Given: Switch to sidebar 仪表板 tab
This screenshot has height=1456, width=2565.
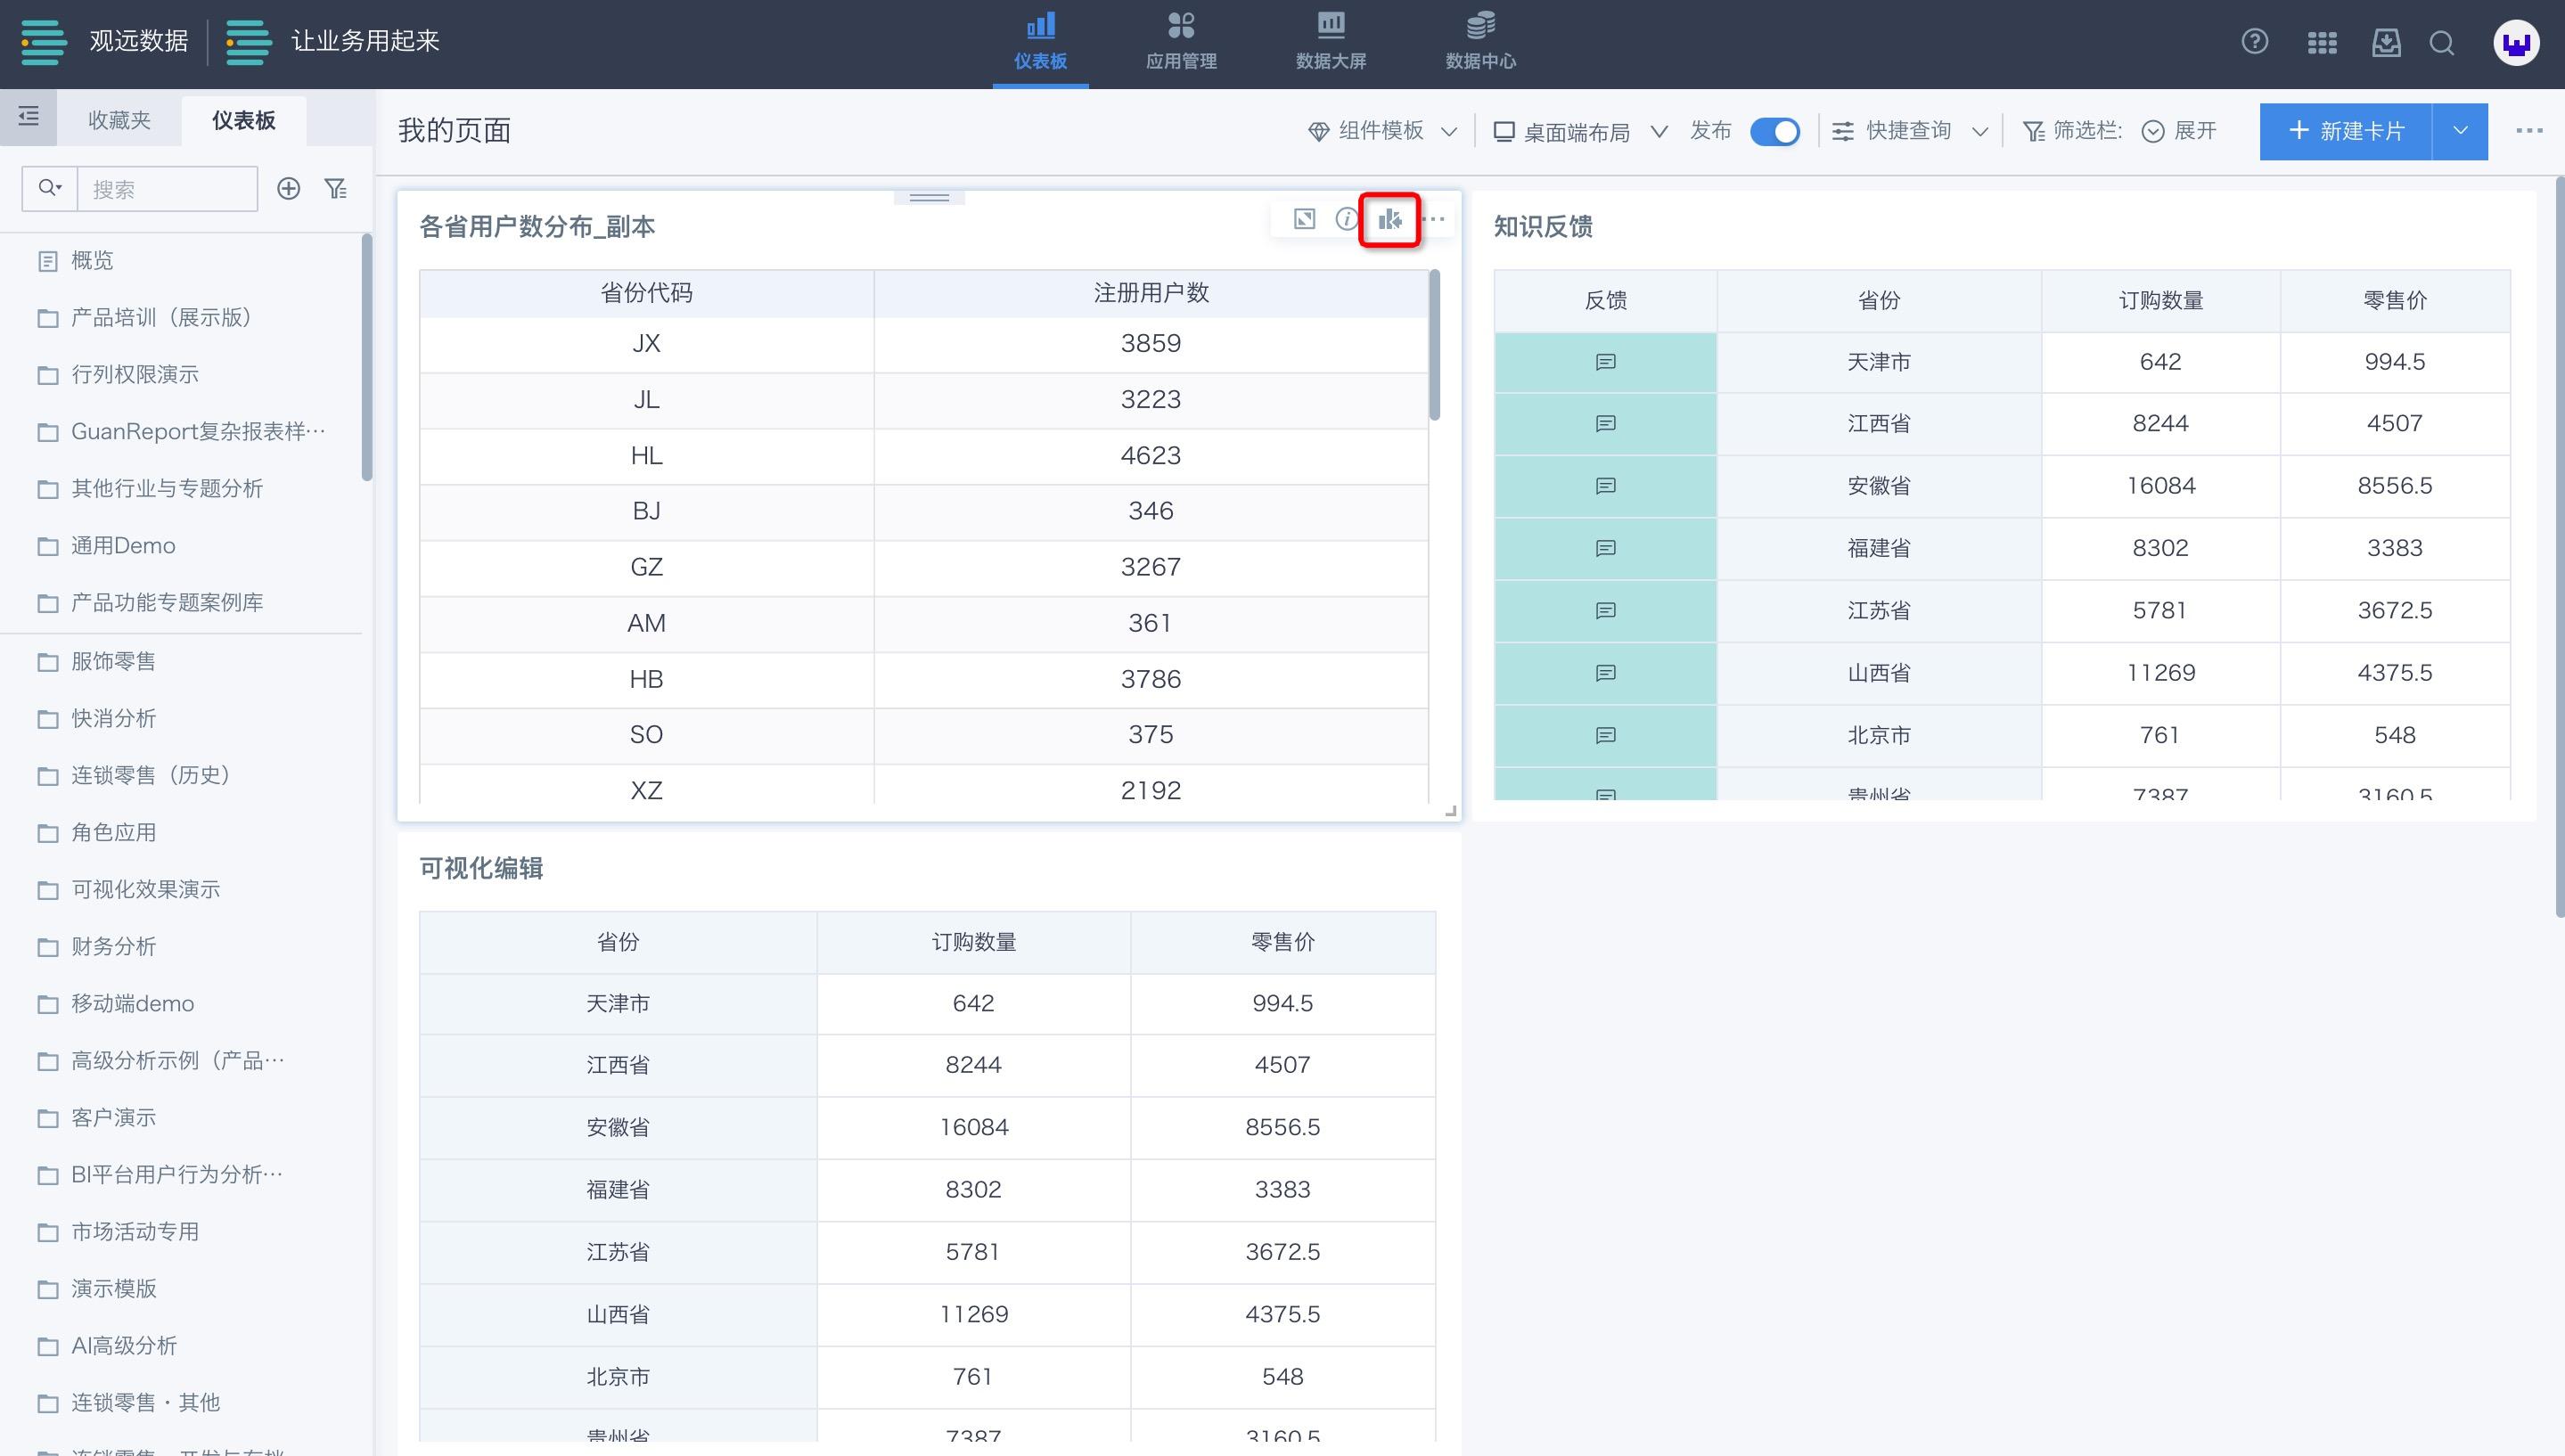Looking at the screenshot, I should tap(244, 120).
